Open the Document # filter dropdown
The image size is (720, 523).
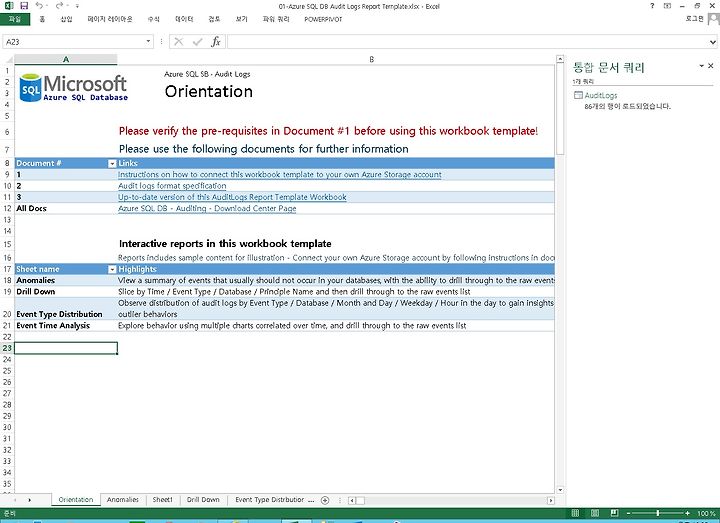tap(112, 163)
